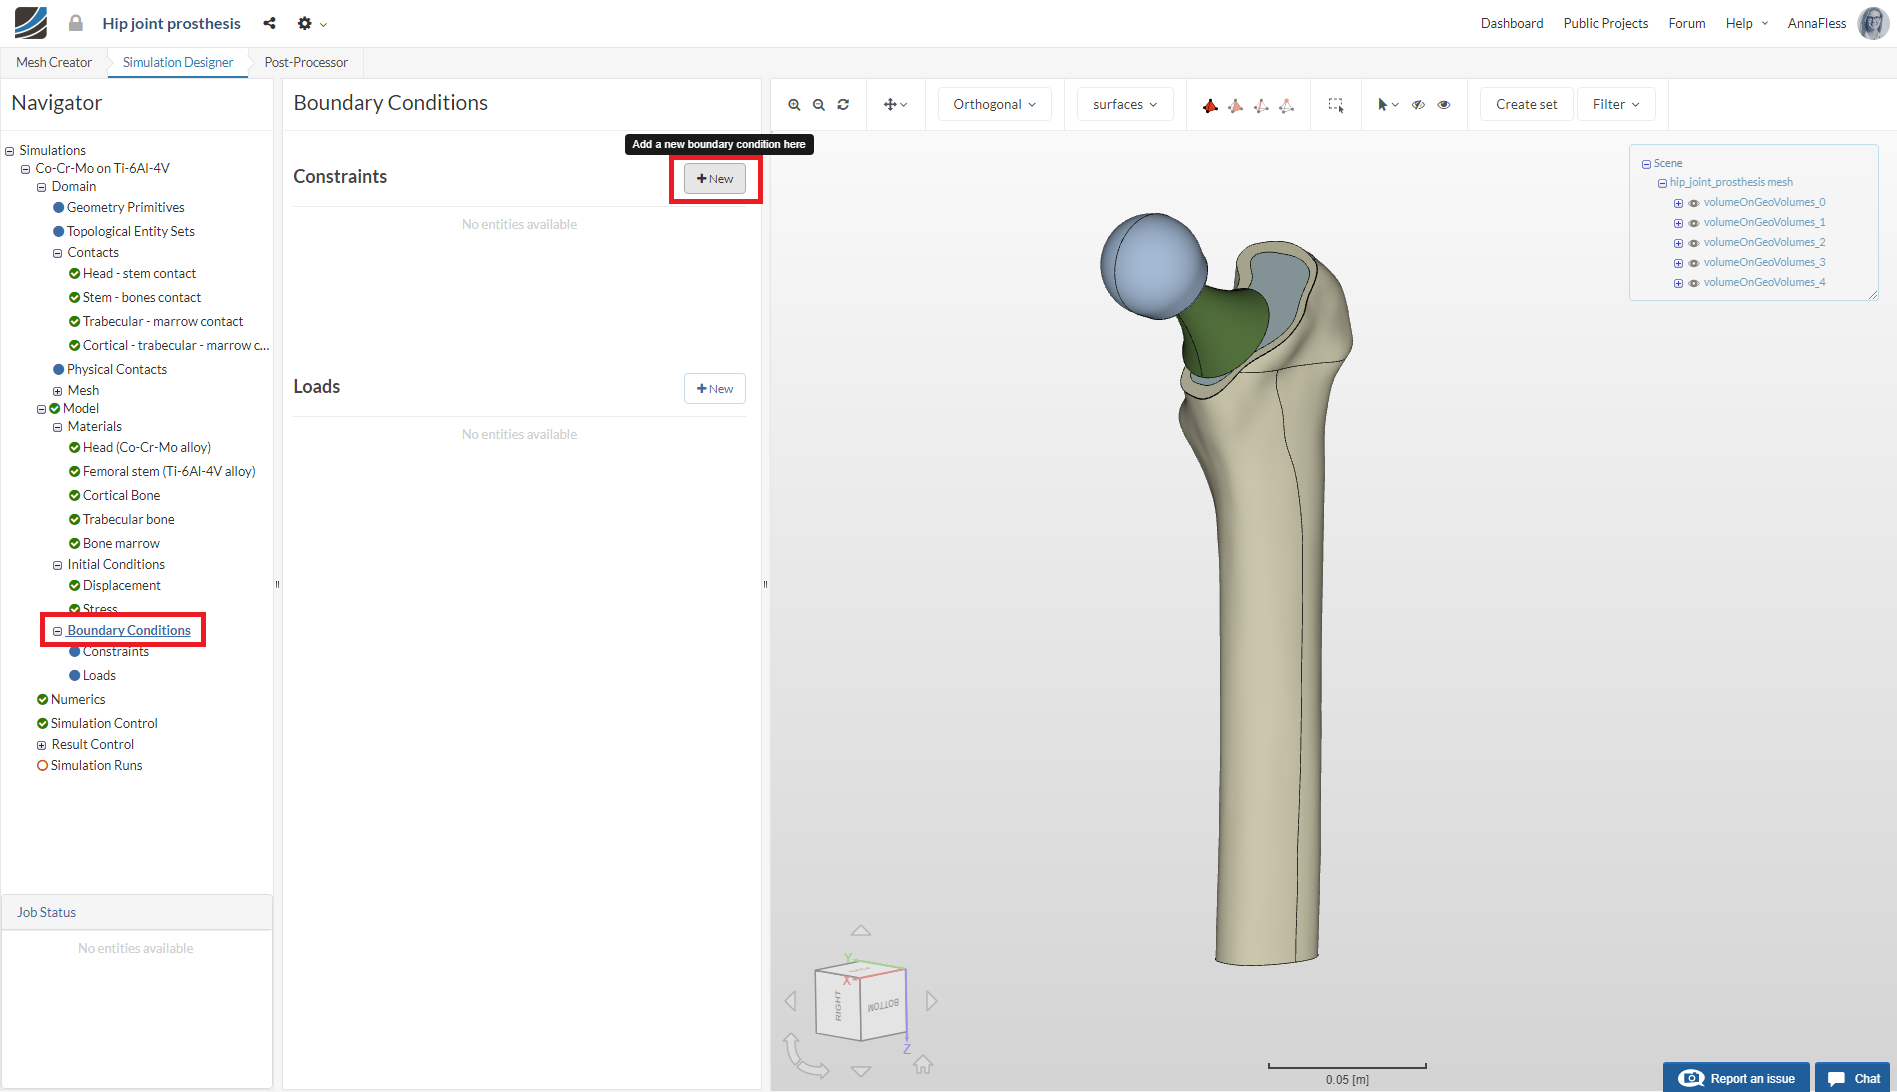Switch to the Post-Processor tab
1897x1092 pixels.
(306, 62)
